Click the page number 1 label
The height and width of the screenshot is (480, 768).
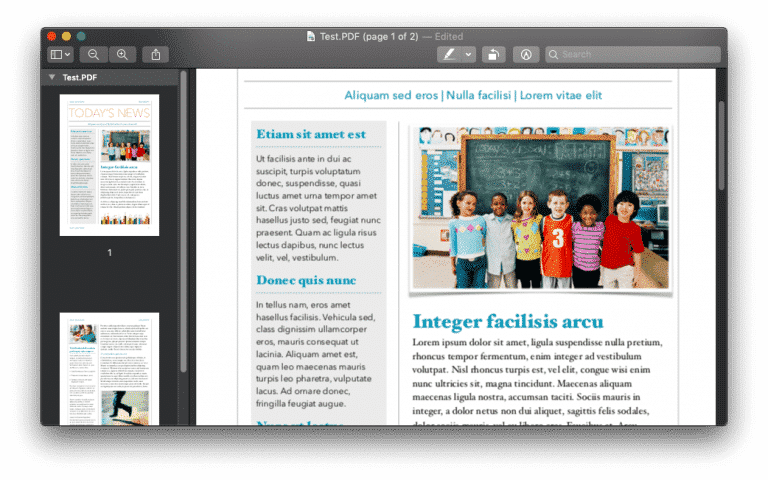coord(110,253)
